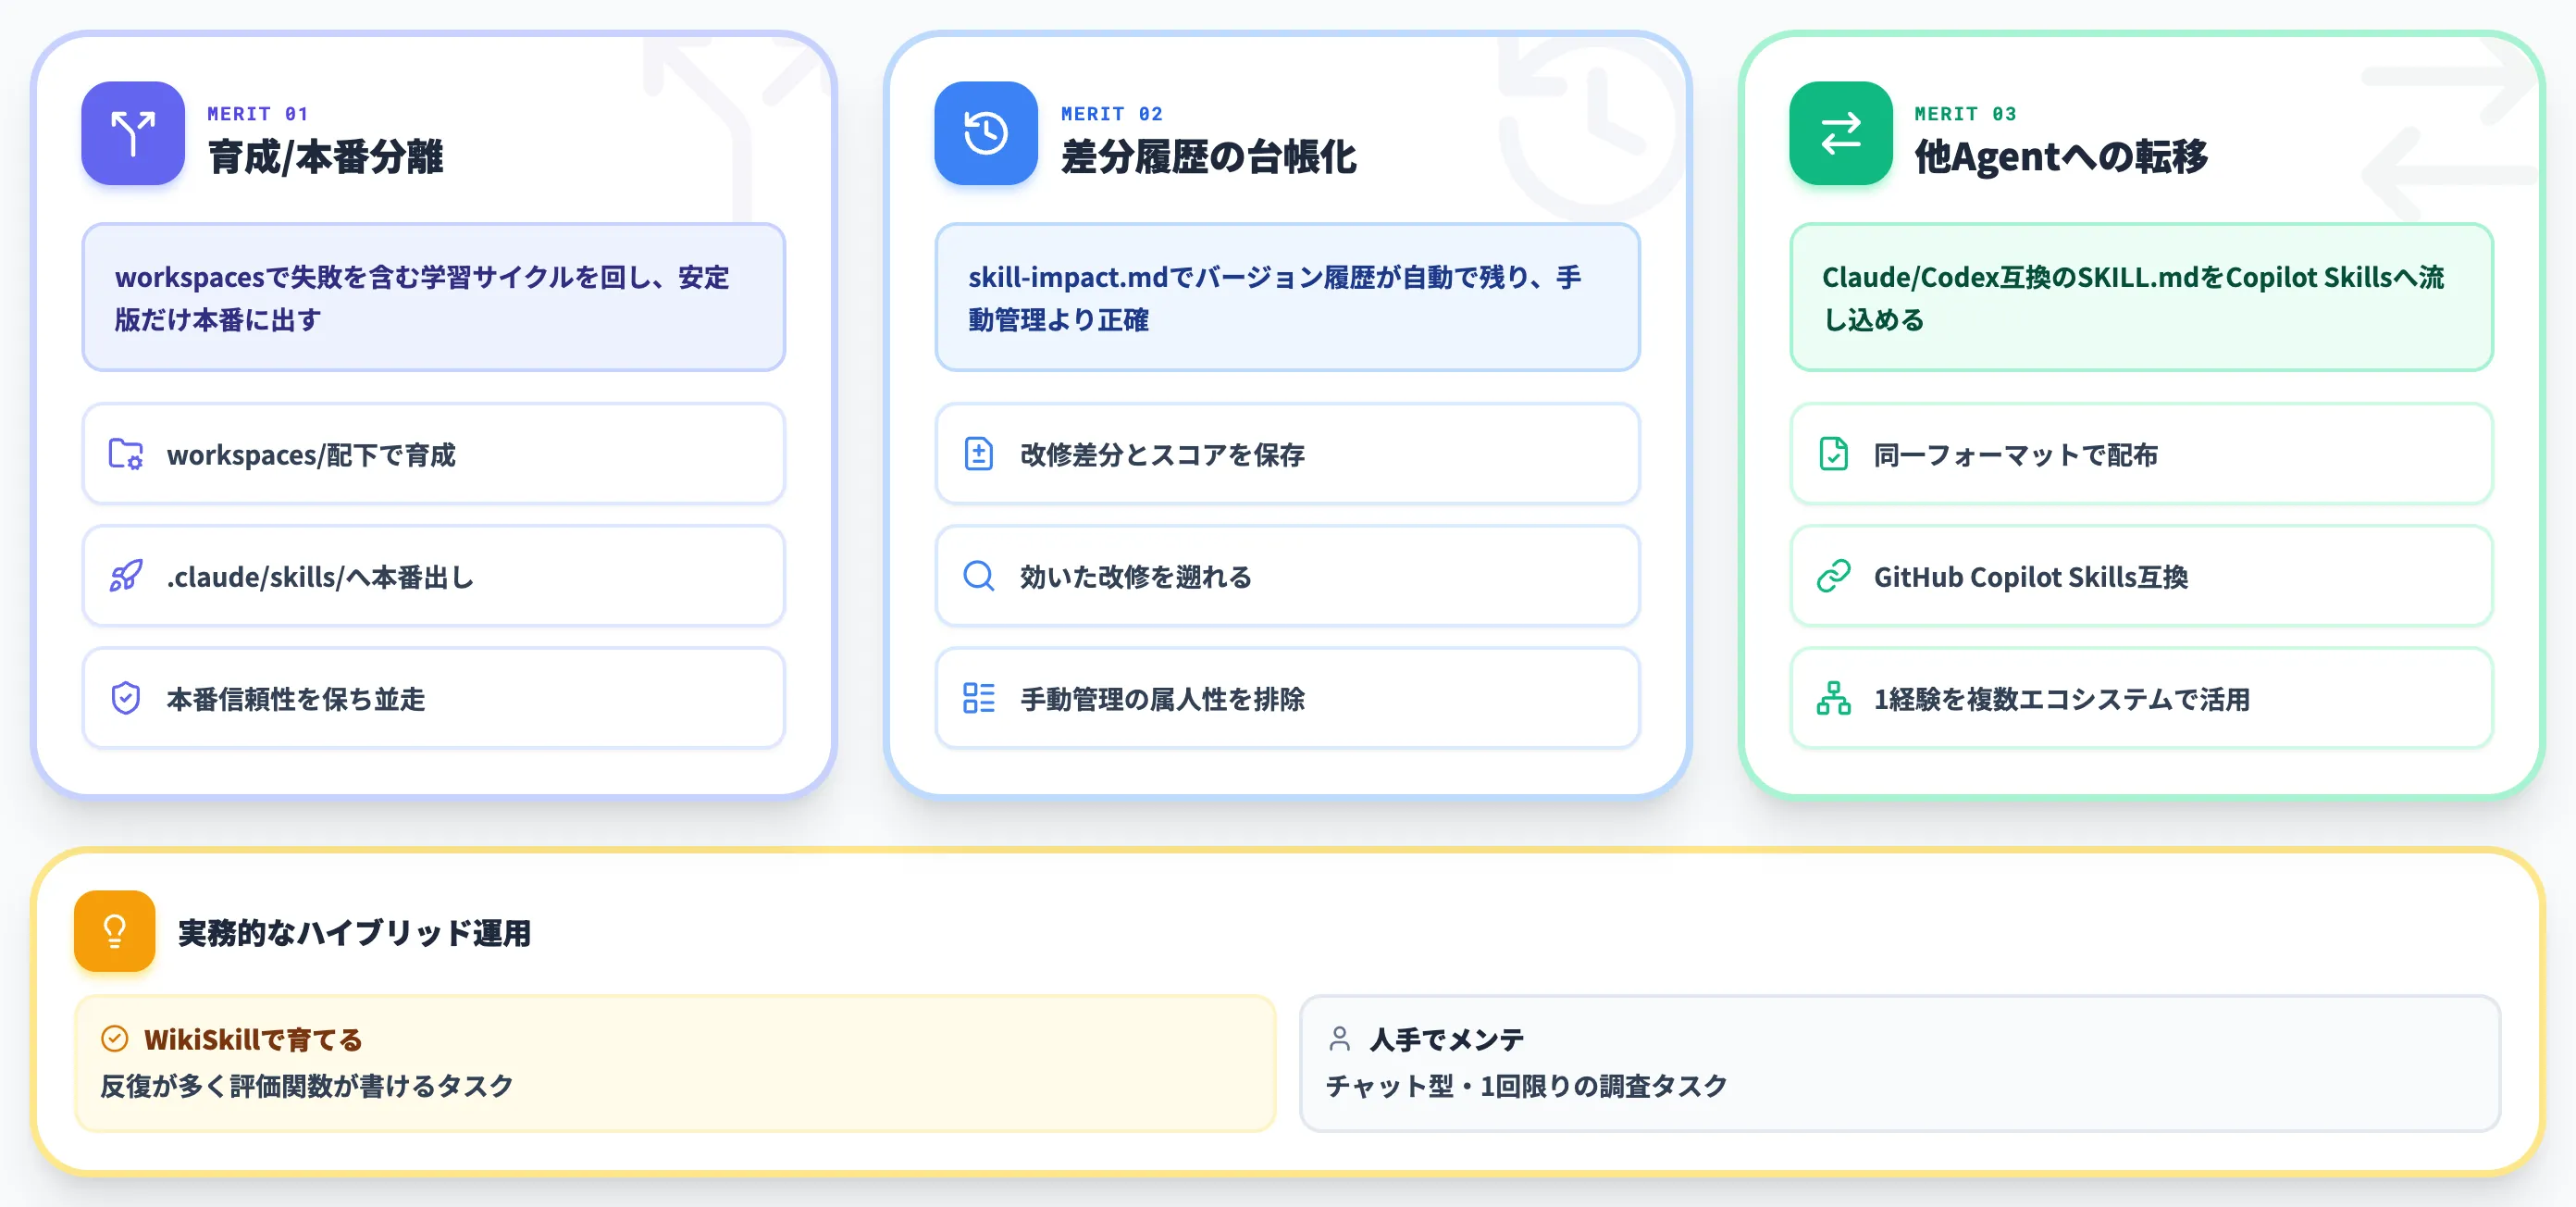The width and height of the screenshot is (2576, 1207).
Task: Click the summary box starting with workspacesで失敗を含む
Action: (434, 298)
